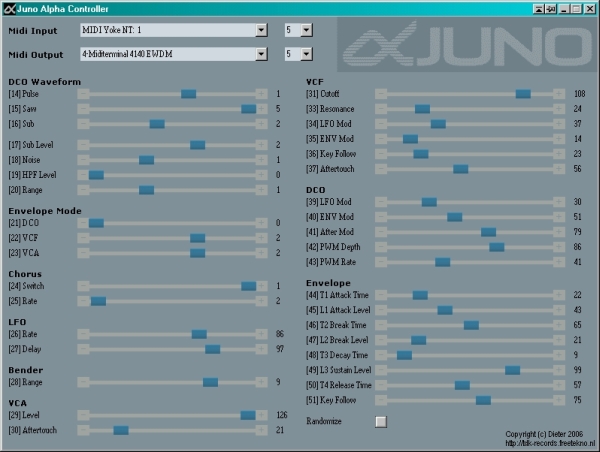Increase Resonance with its plus button
Image resolution: width=600 pixels, height=452 pixels.
559,109
